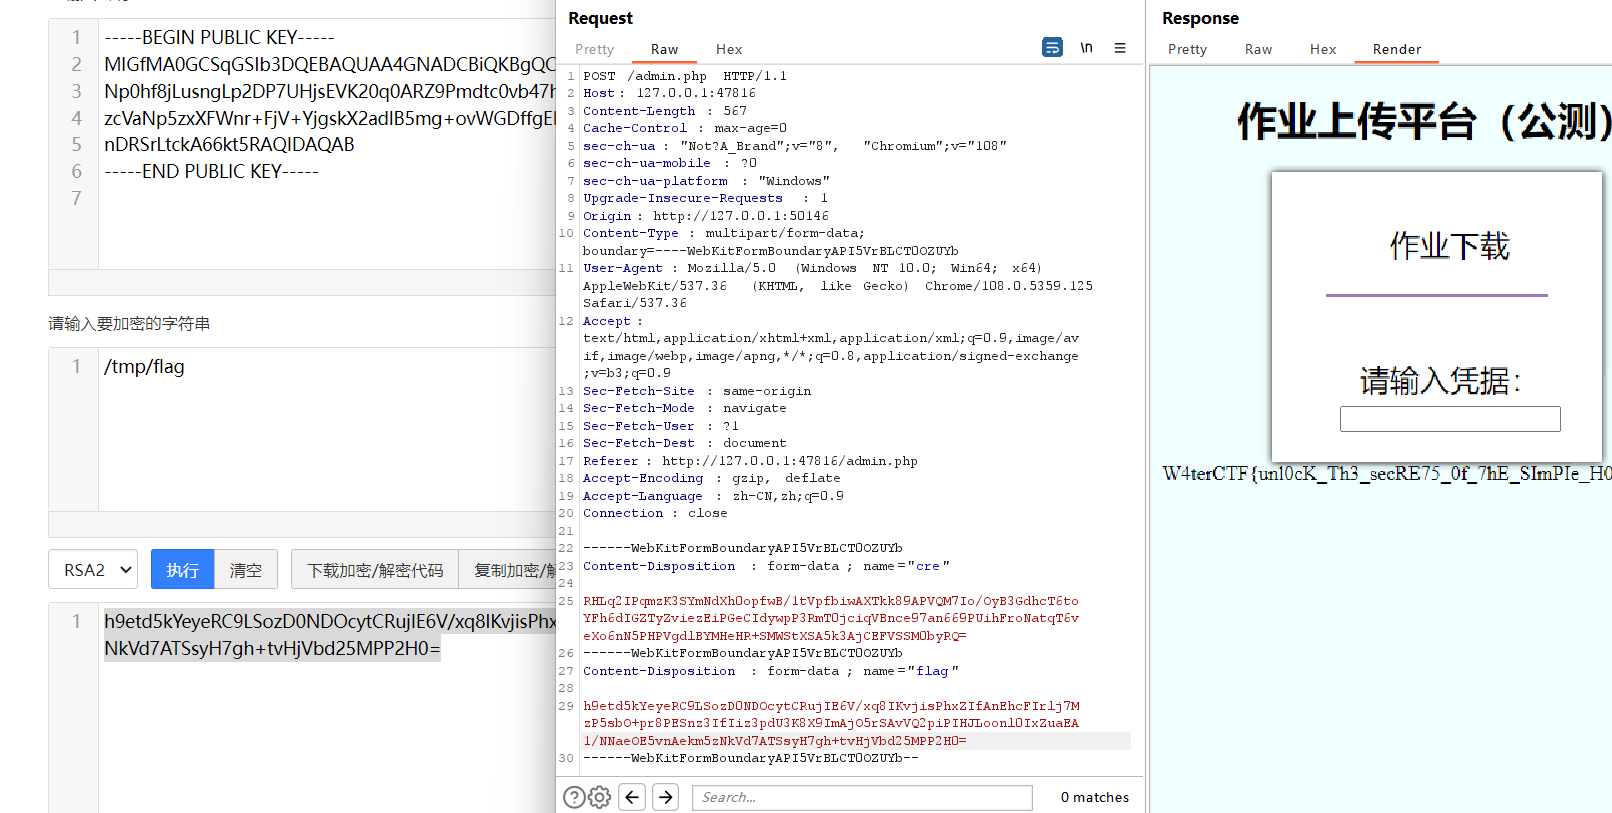
Task: Click 下载加密/解密代码 button
Action: click(375, 569)
